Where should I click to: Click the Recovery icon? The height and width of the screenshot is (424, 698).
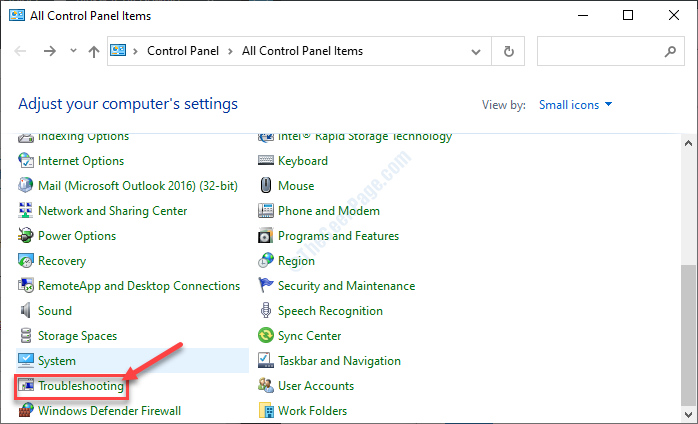(25, 261)
